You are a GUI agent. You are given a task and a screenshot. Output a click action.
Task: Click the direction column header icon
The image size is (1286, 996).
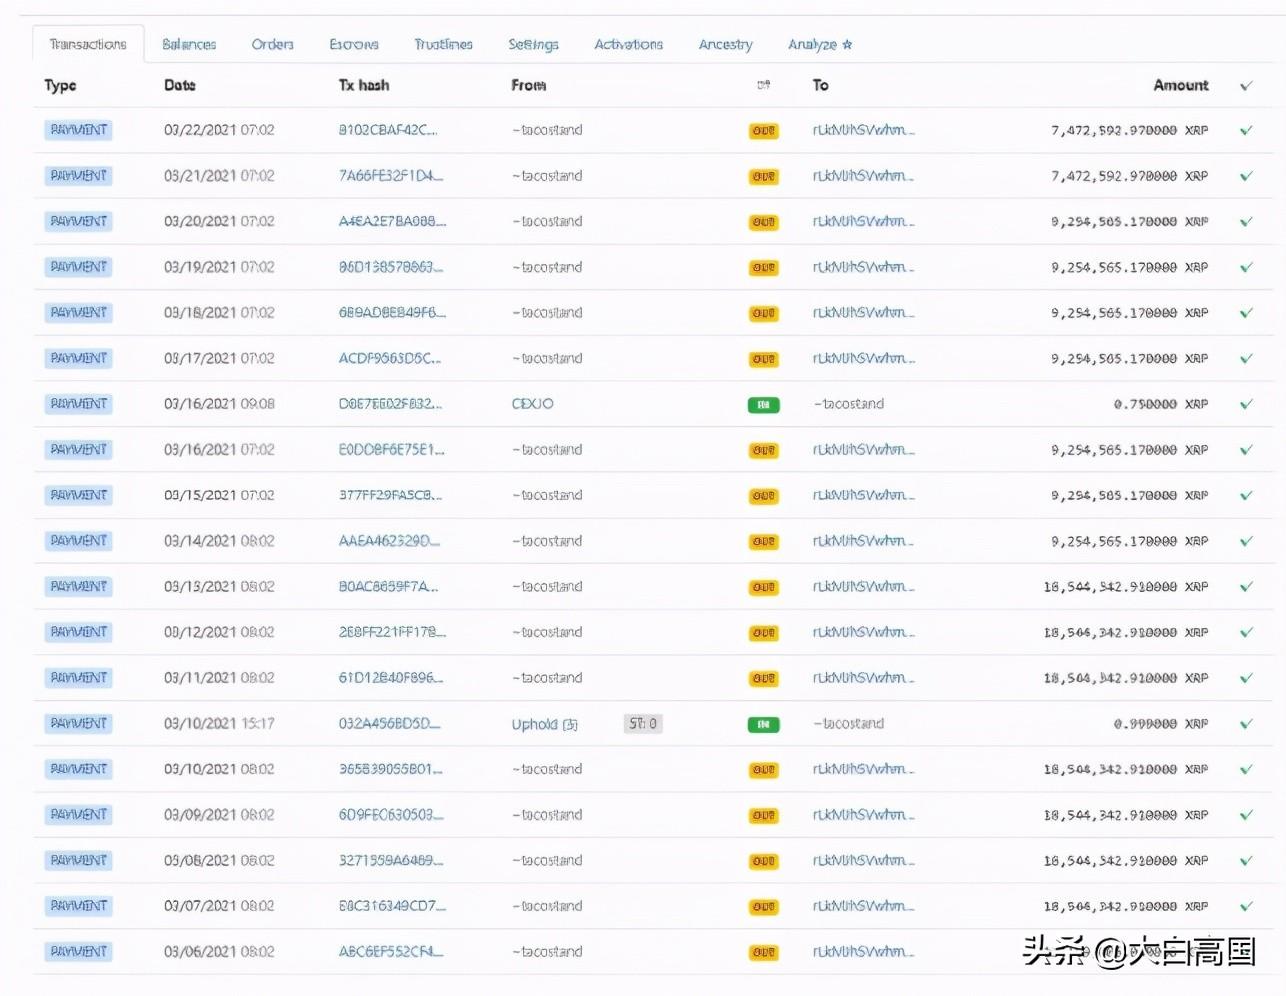(763, 86)
